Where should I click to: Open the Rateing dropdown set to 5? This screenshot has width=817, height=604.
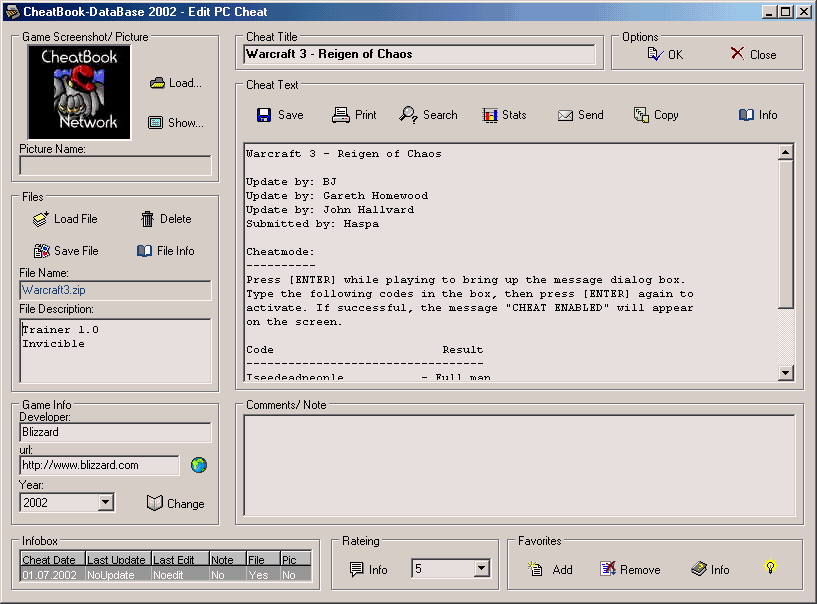(x=481, y=569)
